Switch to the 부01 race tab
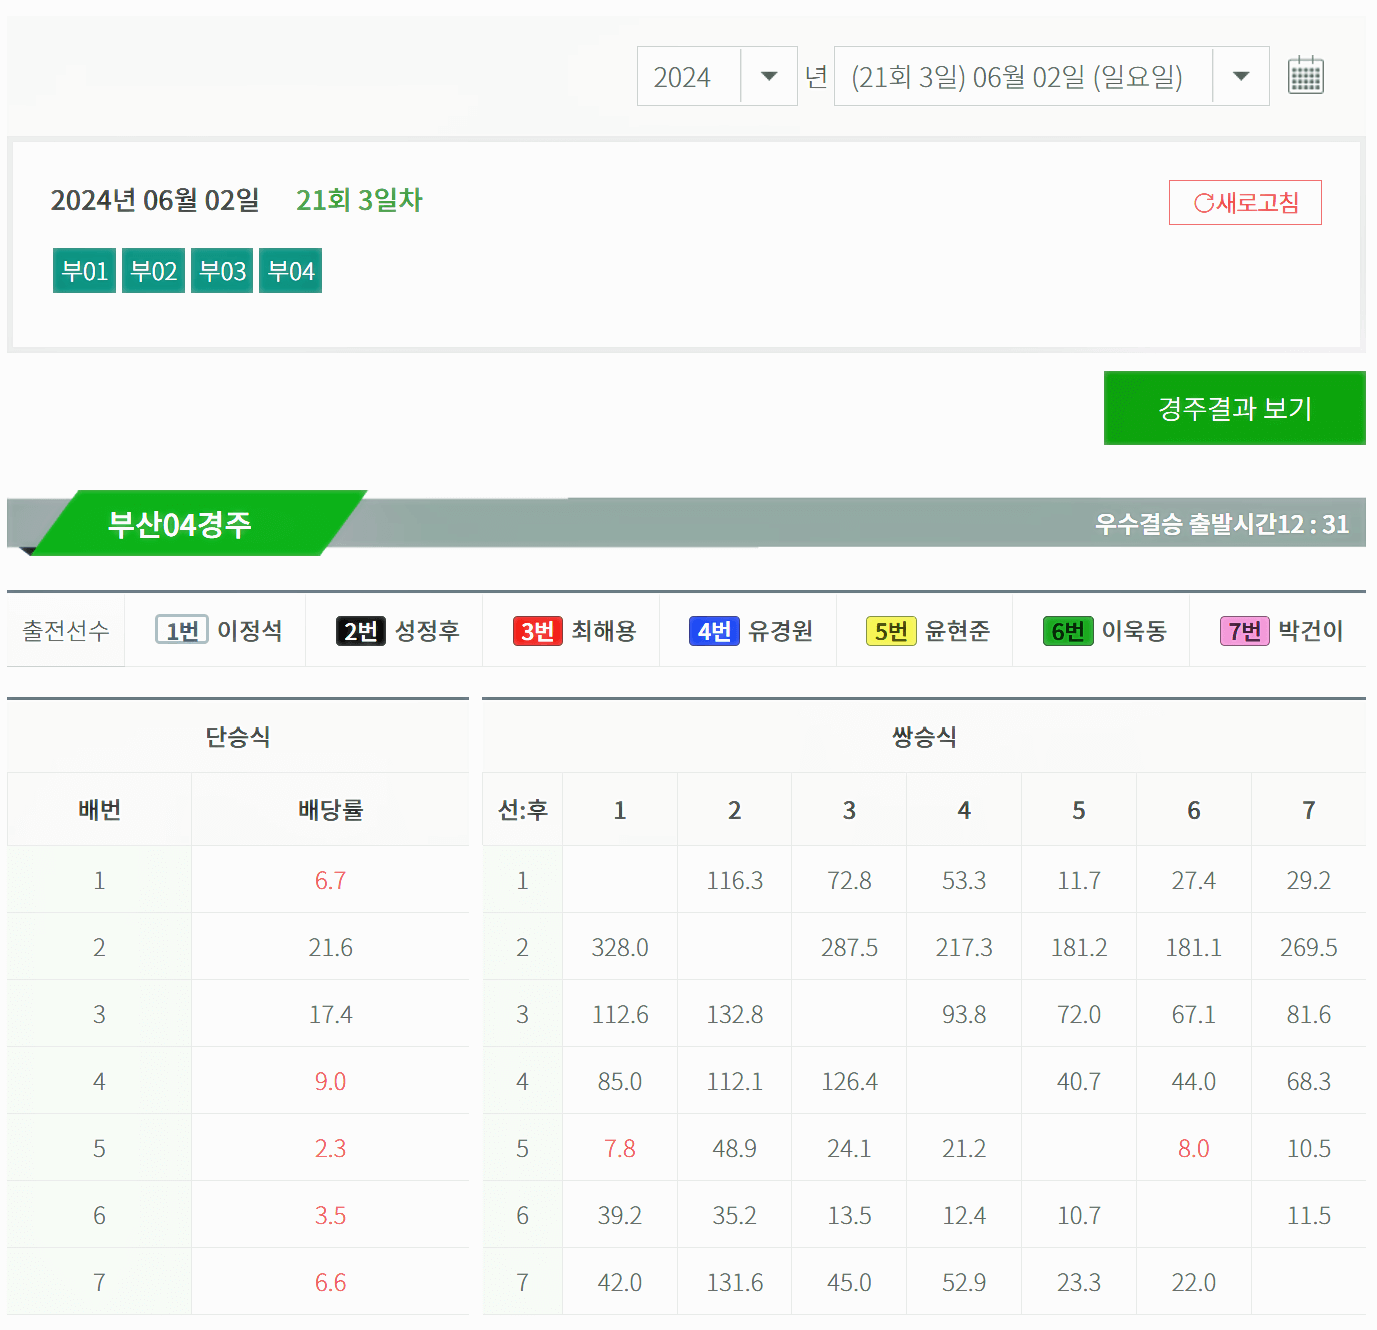 (84, 269)
